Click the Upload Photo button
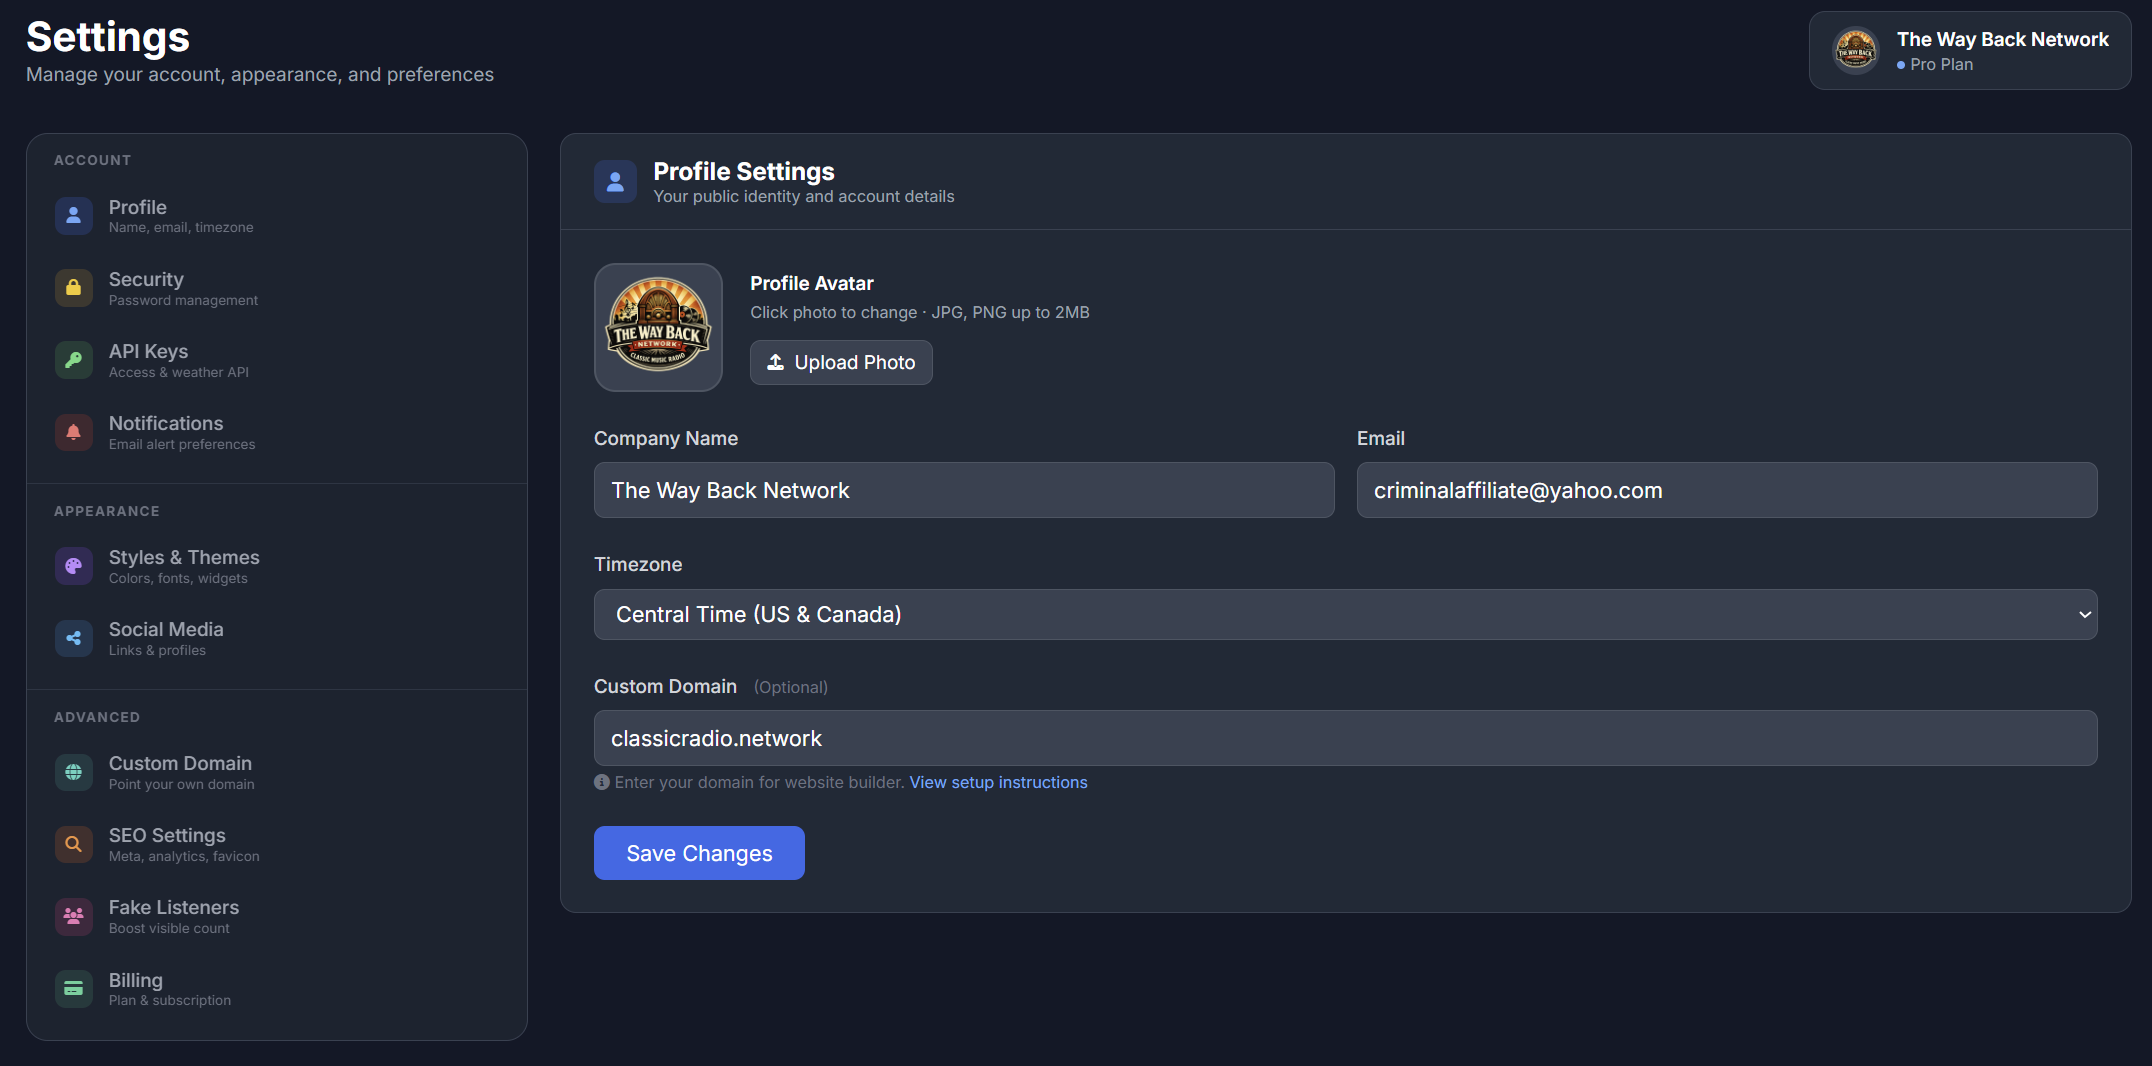Image resolution: width=2152 pixels, height=1066 pixels. 841,362
